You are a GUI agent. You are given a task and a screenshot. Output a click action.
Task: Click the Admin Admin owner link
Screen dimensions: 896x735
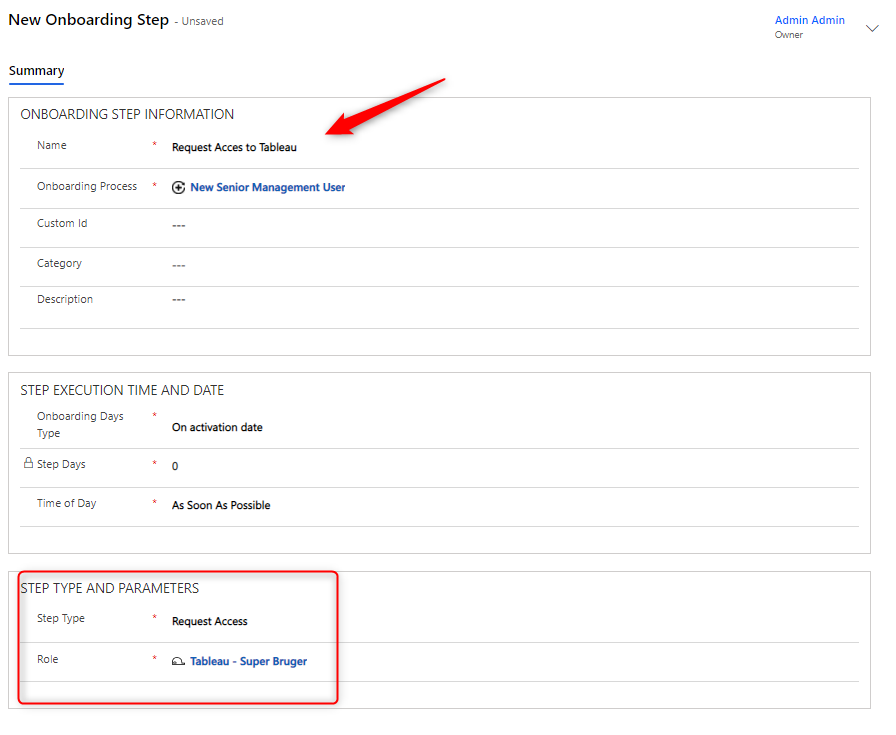point(809,20)
